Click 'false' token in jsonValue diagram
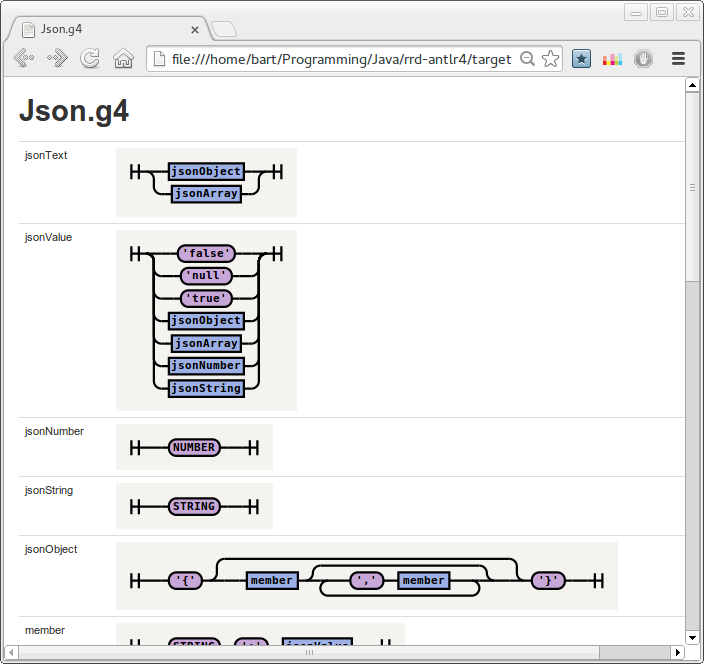Screen dimensions: 704x664 coord(206,254)
